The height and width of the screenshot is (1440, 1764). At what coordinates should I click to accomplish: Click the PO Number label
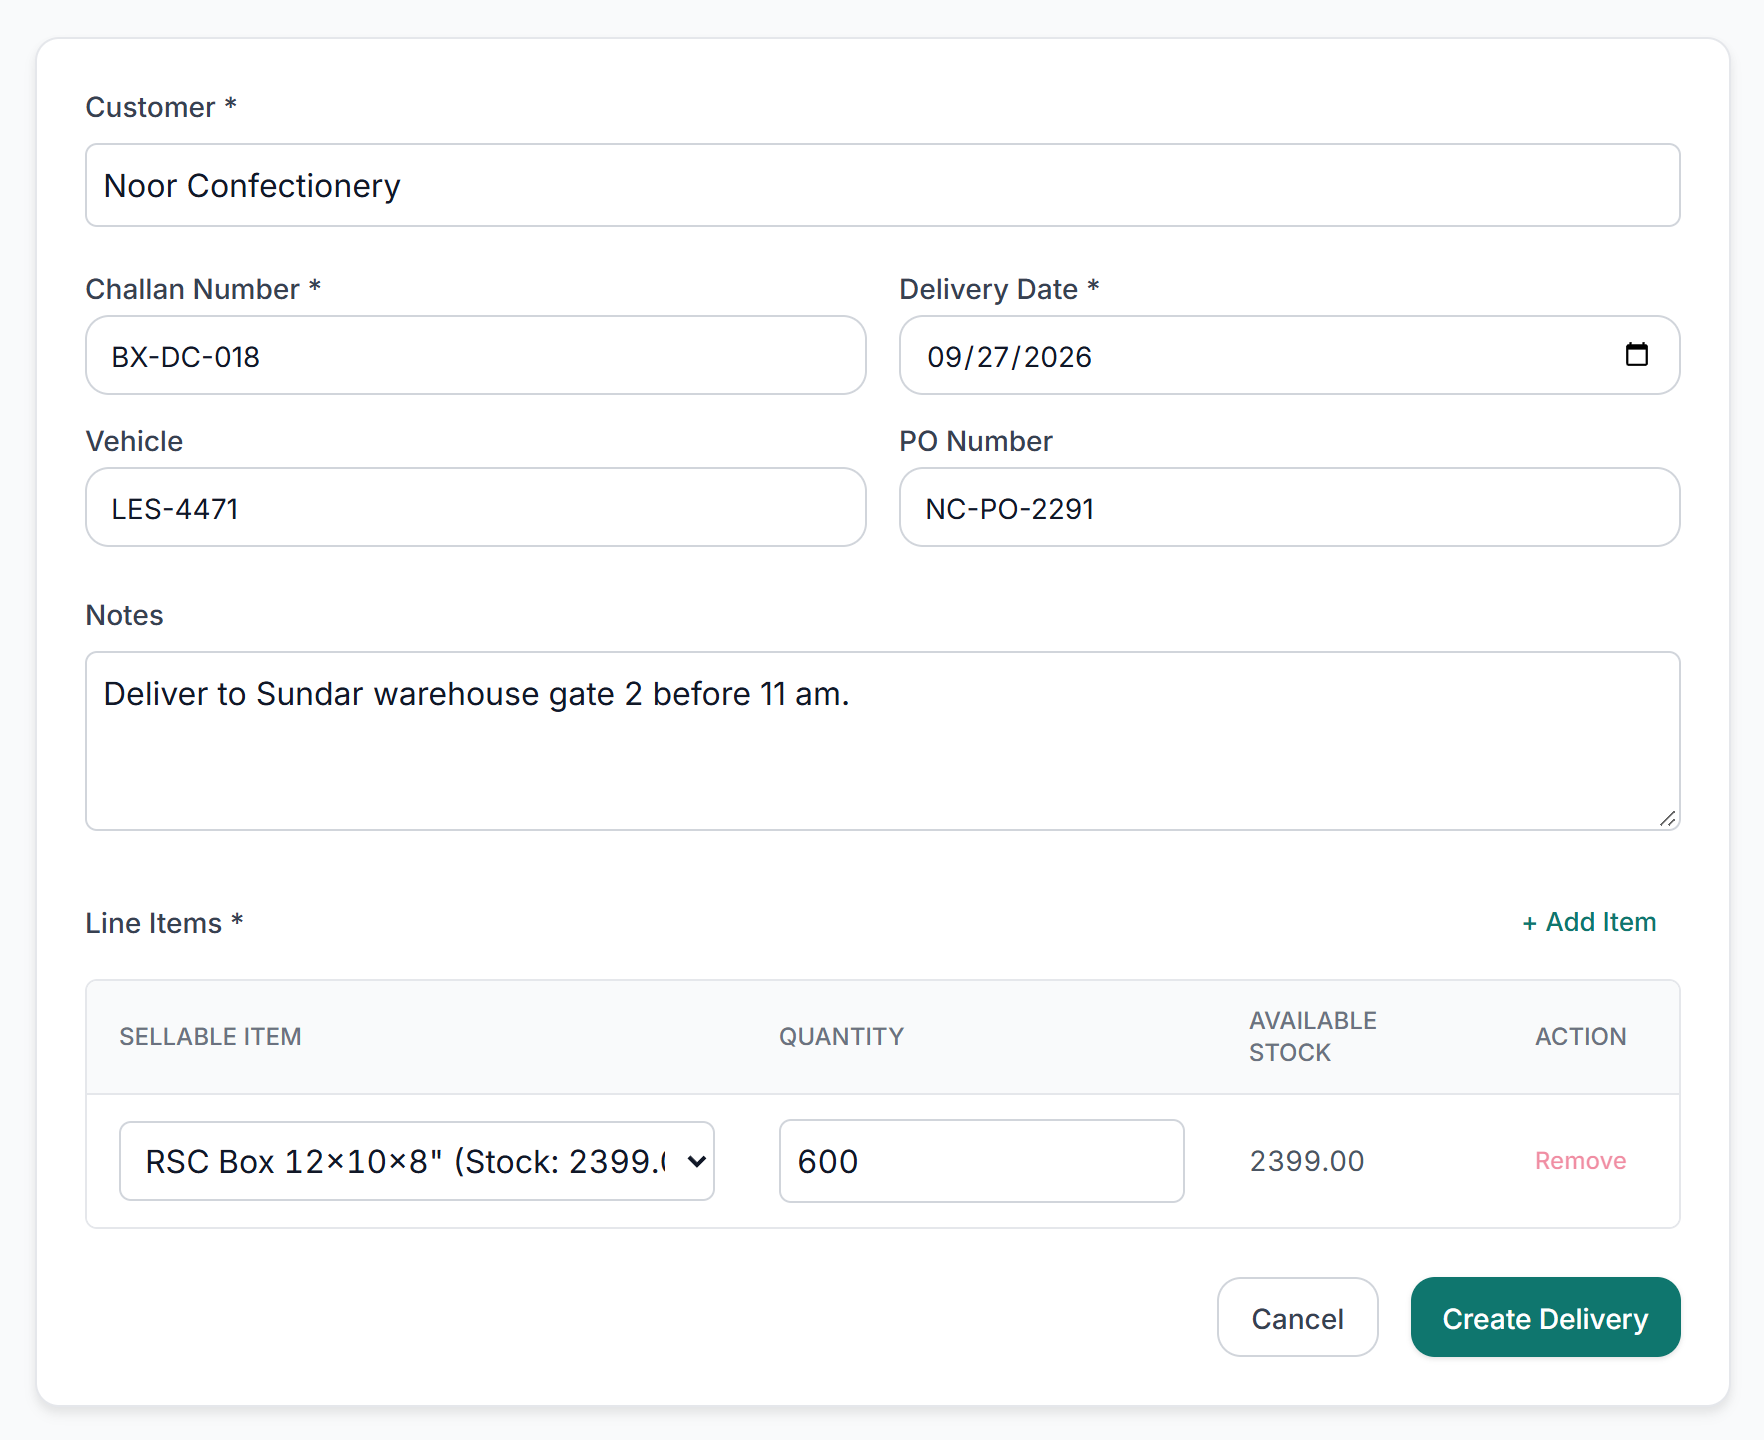[975, 441]
